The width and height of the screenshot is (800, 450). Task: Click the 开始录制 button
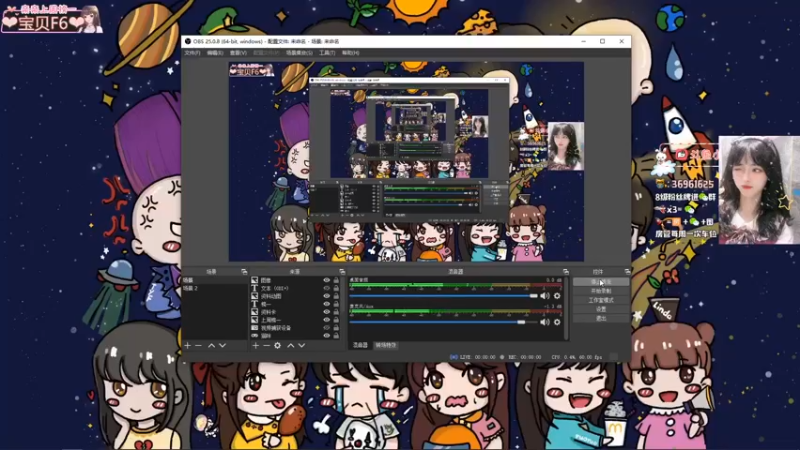coord(601,291)
